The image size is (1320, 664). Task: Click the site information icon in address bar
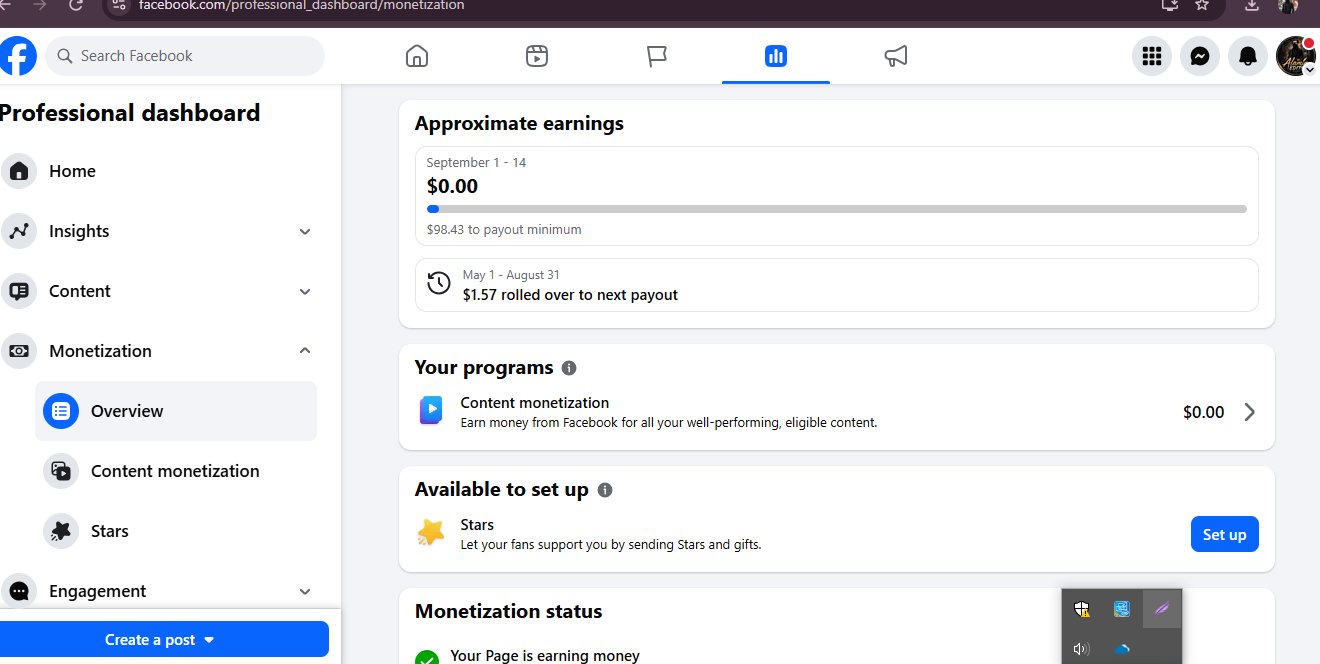click(119, 5)
